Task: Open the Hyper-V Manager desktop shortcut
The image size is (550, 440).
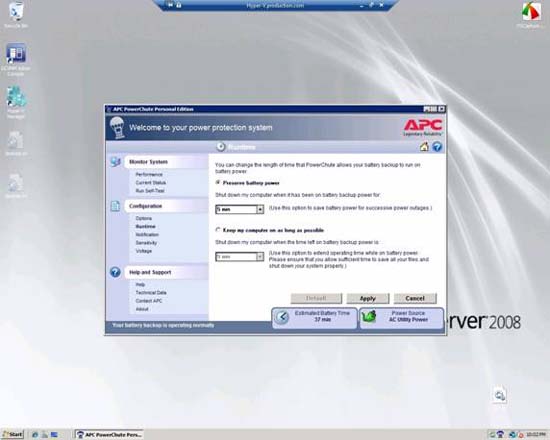Action: (16, 102)
